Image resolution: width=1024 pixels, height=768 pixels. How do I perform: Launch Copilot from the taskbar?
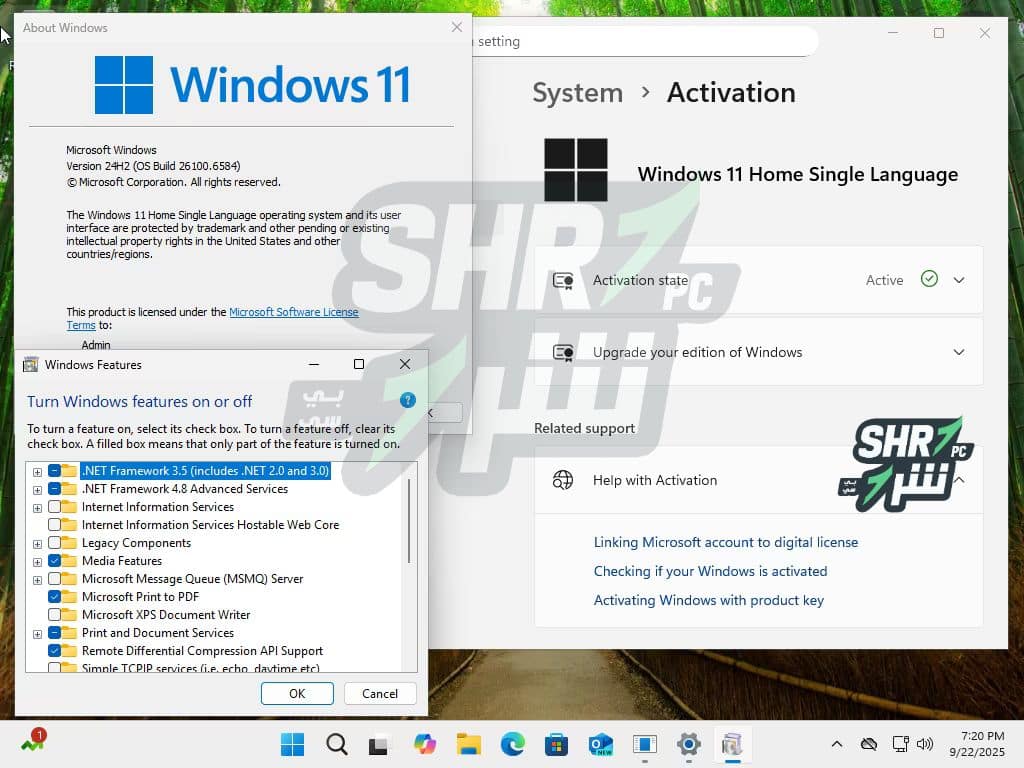(x=425, y=744)
